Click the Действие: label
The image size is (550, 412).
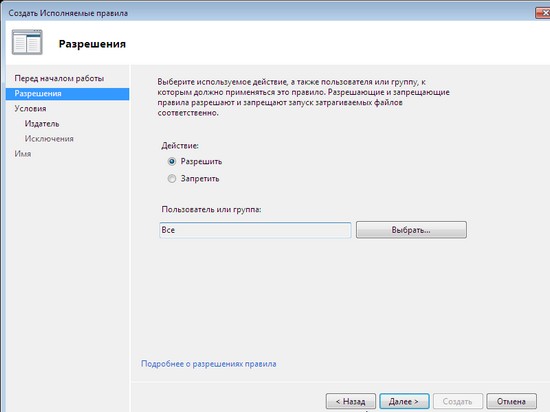click(180, 146)
